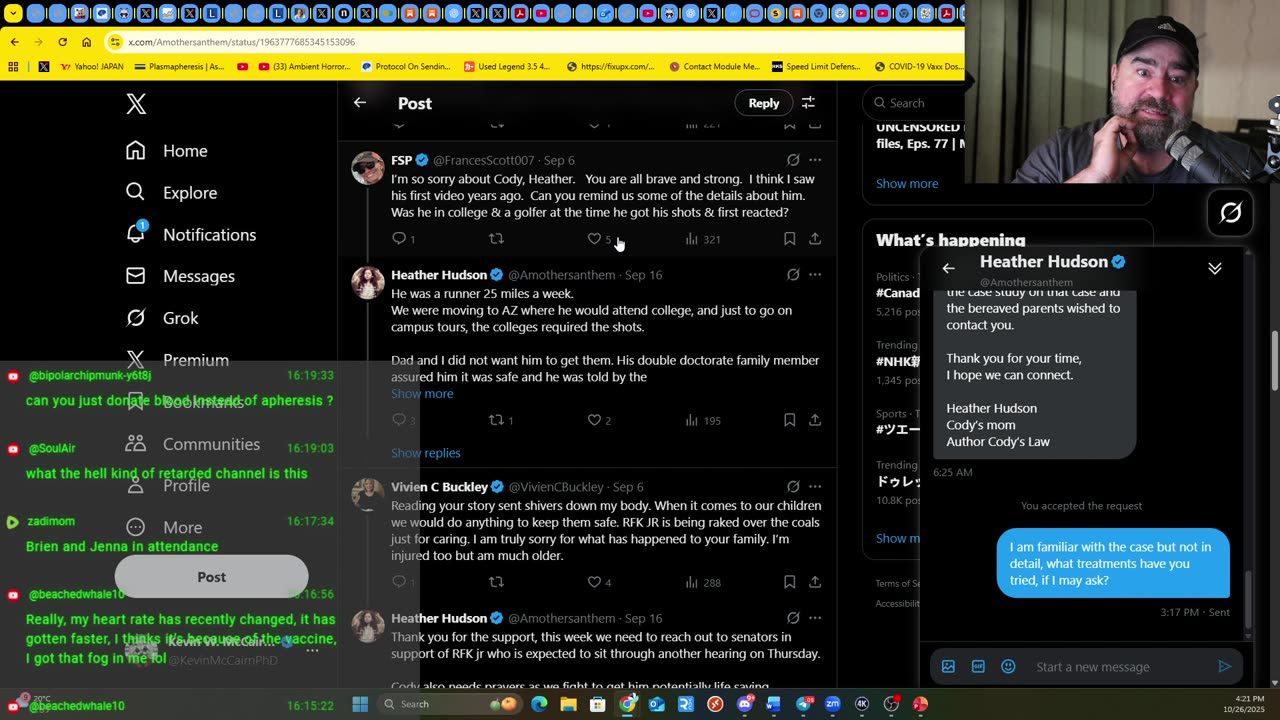Open Windows Start menu
This screenshot has width=1280, height=720.
[x=360, y=704]
